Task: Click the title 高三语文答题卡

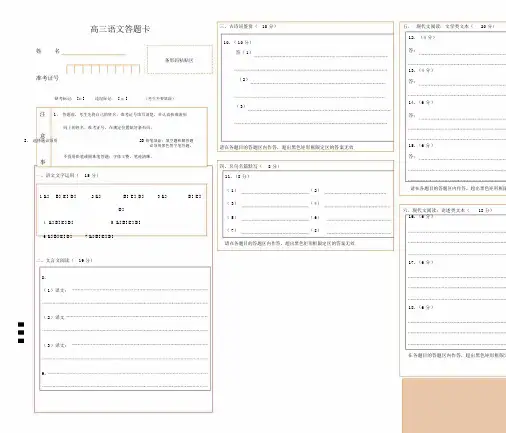Action: [120, 29]
